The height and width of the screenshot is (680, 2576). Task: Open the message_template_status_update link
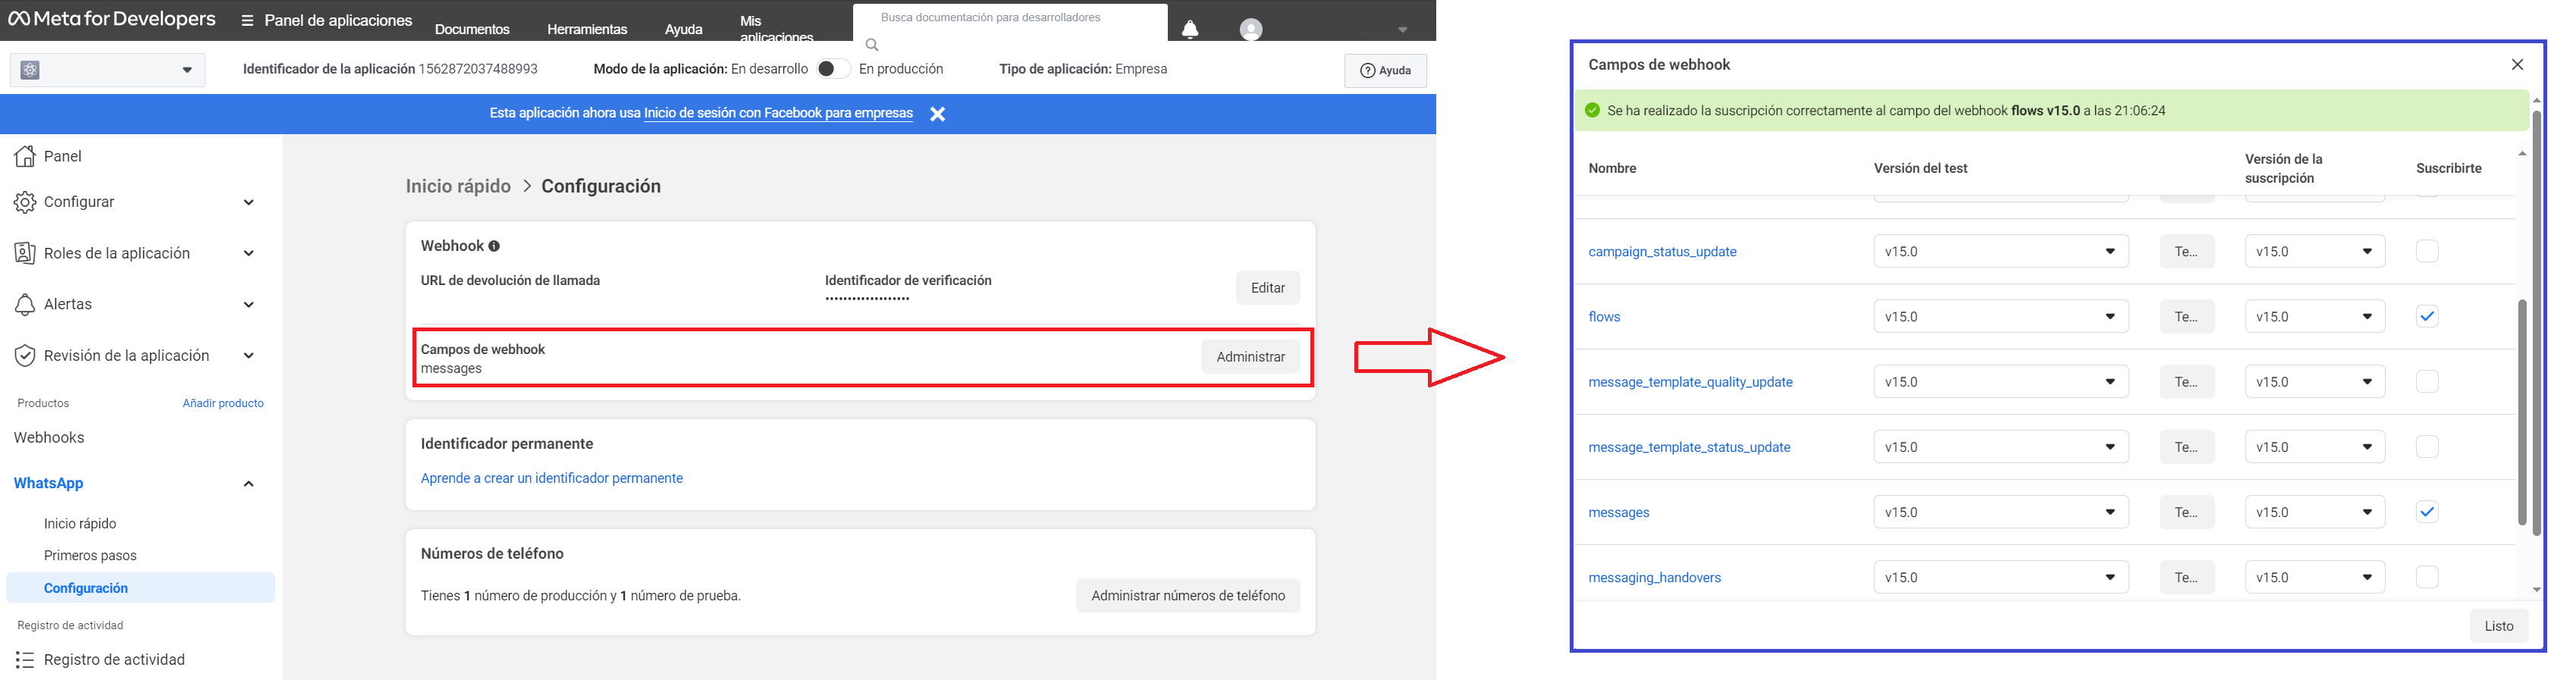(x=1689, y=447)
